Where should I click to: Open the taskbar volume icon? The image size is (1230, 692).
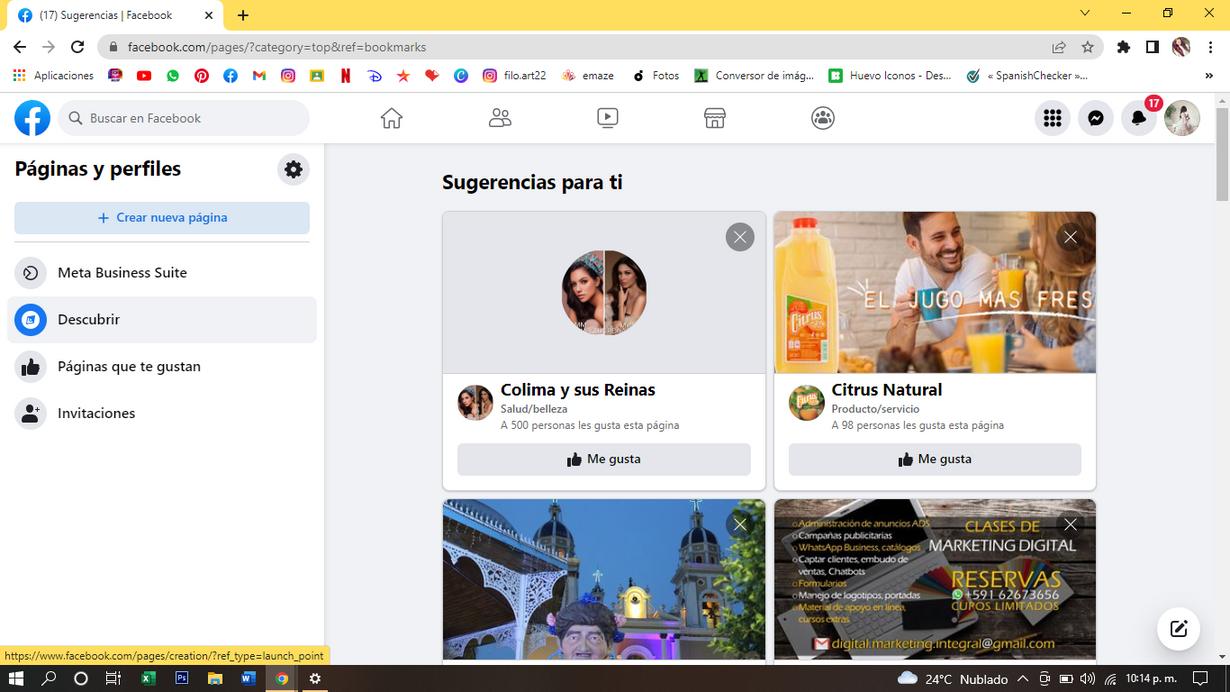(1088, 679)
